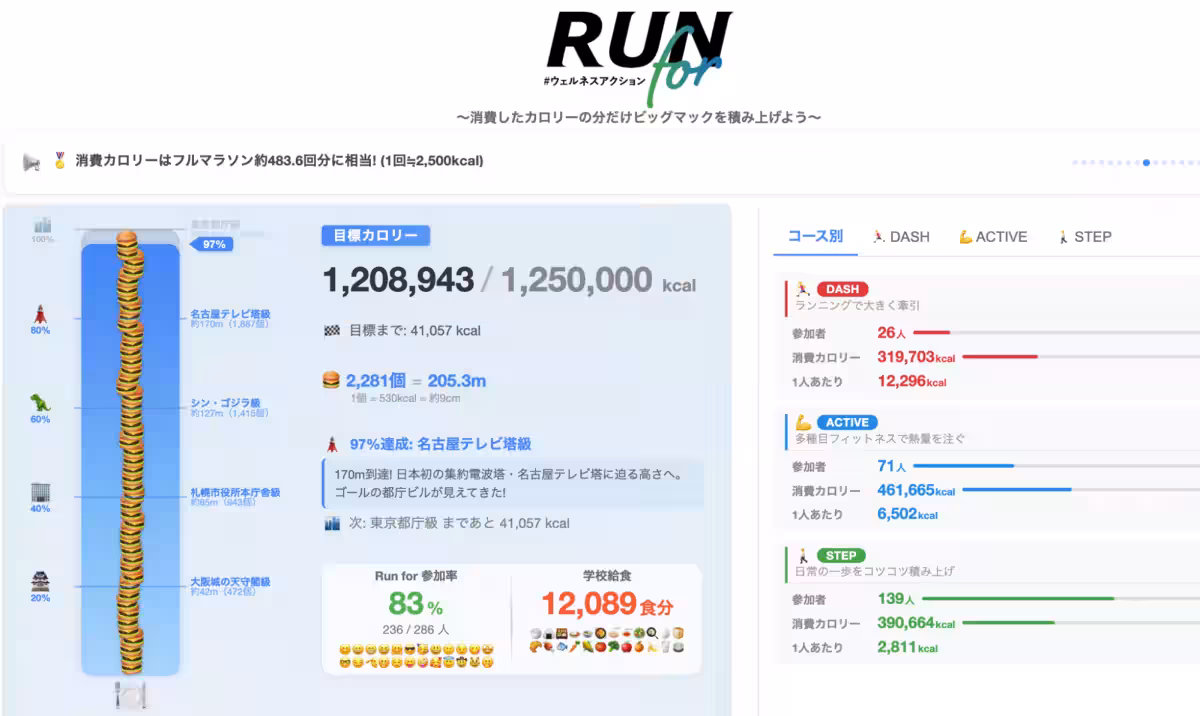Click the 170m到達 description box
This screenshot has width=1200, height=716.
pyautogui.click(x=512, y=483)
